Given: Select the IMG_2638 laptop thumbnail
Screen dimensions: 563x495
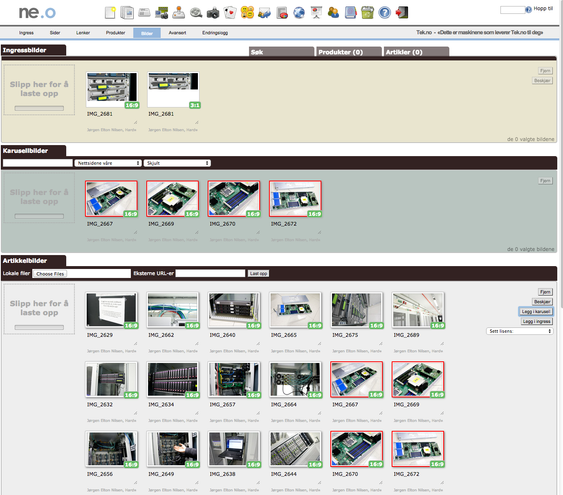Looking at the screenshot, I should click(x=234, y=449).
